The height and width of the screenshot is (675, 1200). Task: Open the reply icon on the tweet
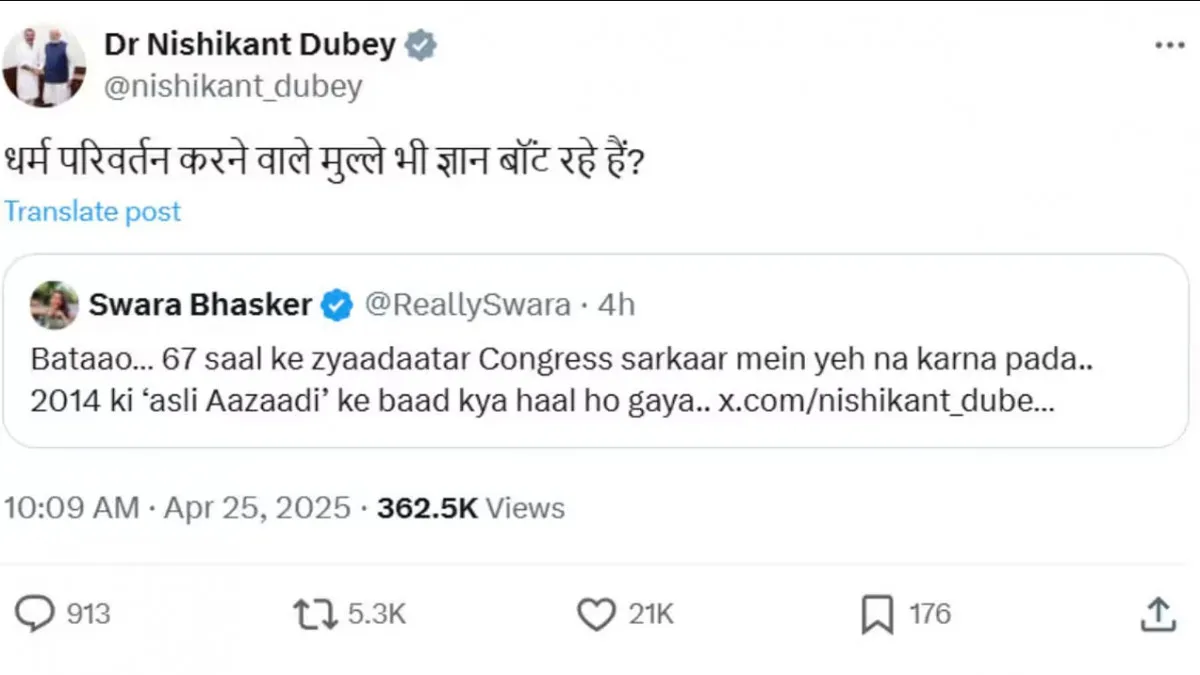coord(36,613)
